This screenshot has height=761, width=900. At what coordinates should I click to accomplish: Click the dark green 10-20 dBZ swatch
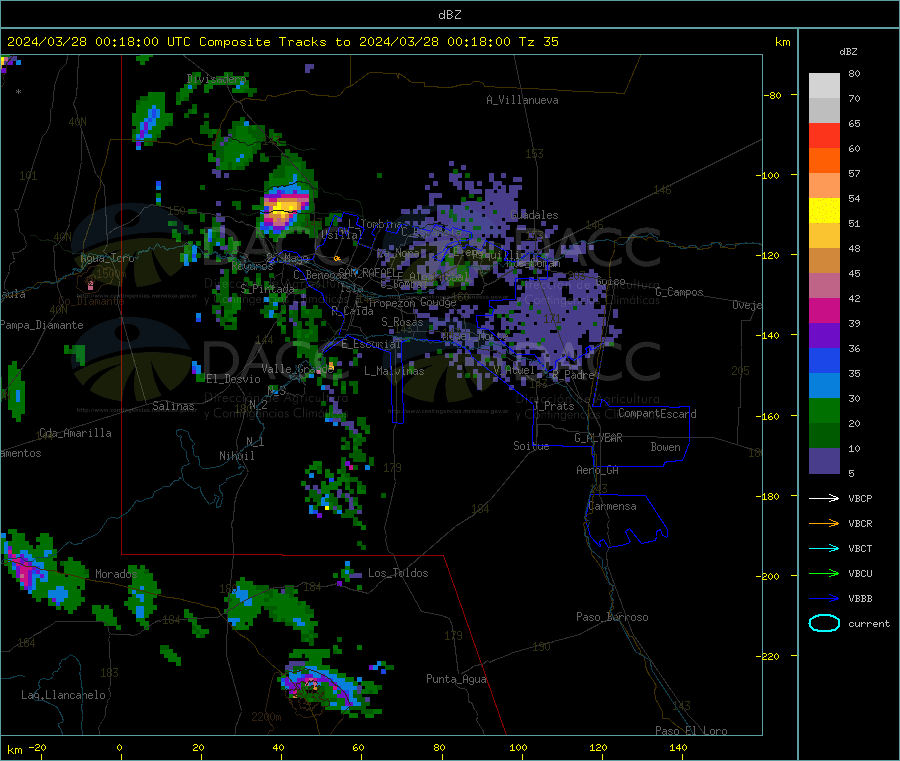(824, 436)
